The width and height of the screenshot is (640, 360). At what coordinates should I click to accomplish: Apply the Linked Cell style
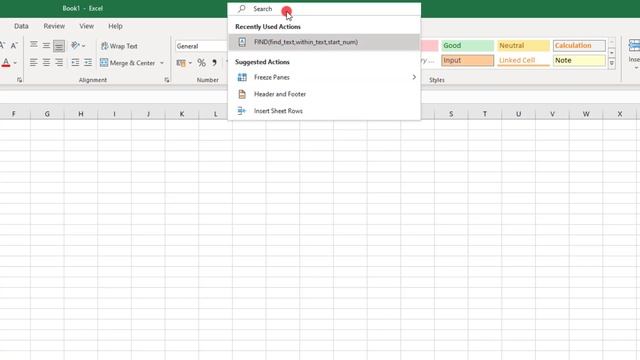(x=523, y=60)
